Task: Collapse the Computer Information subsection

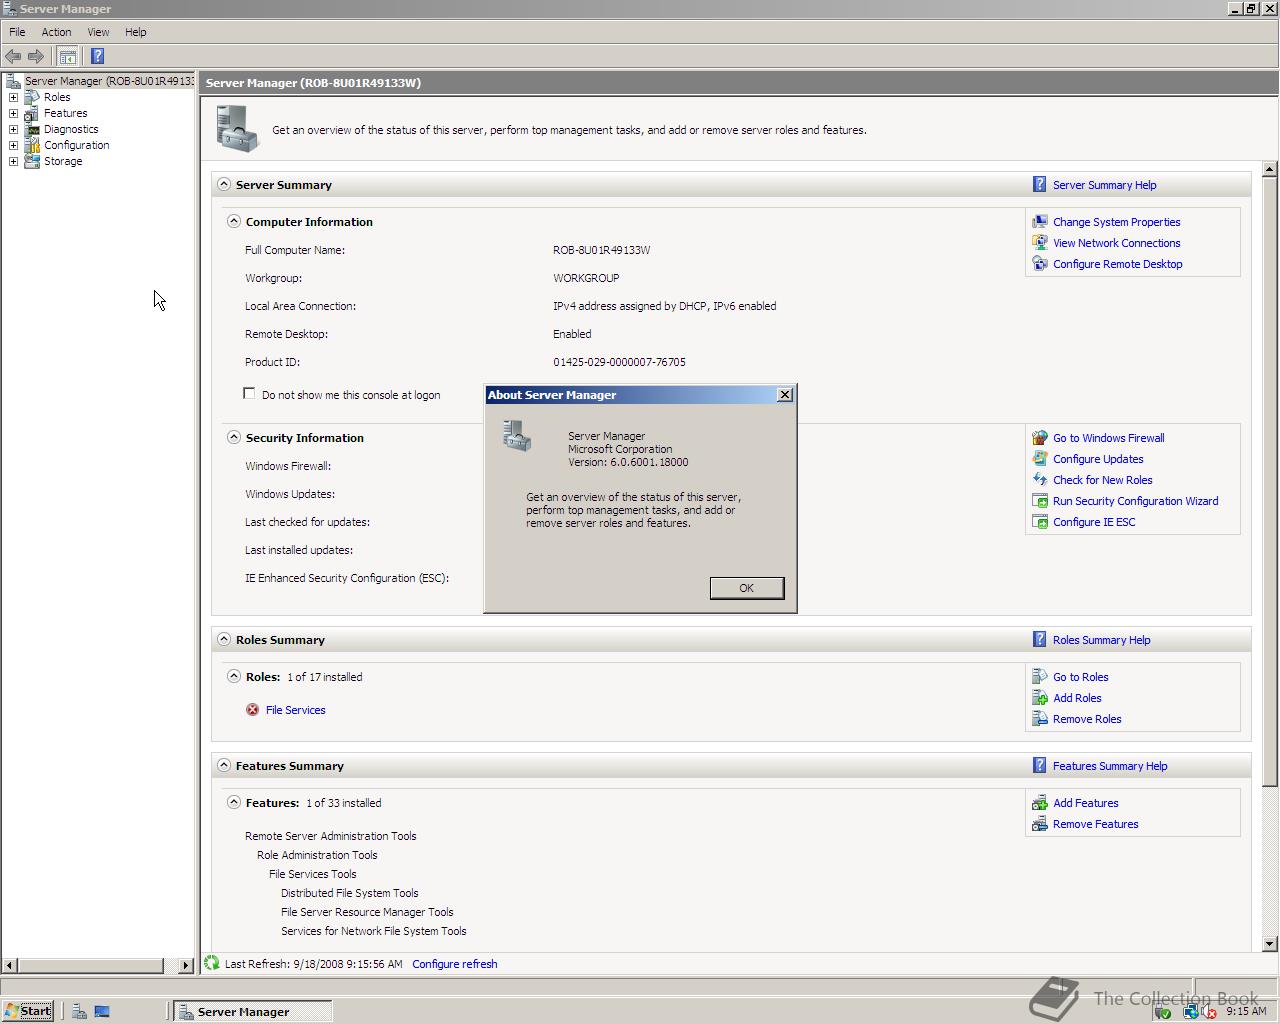Action: (x=233, y=221)
